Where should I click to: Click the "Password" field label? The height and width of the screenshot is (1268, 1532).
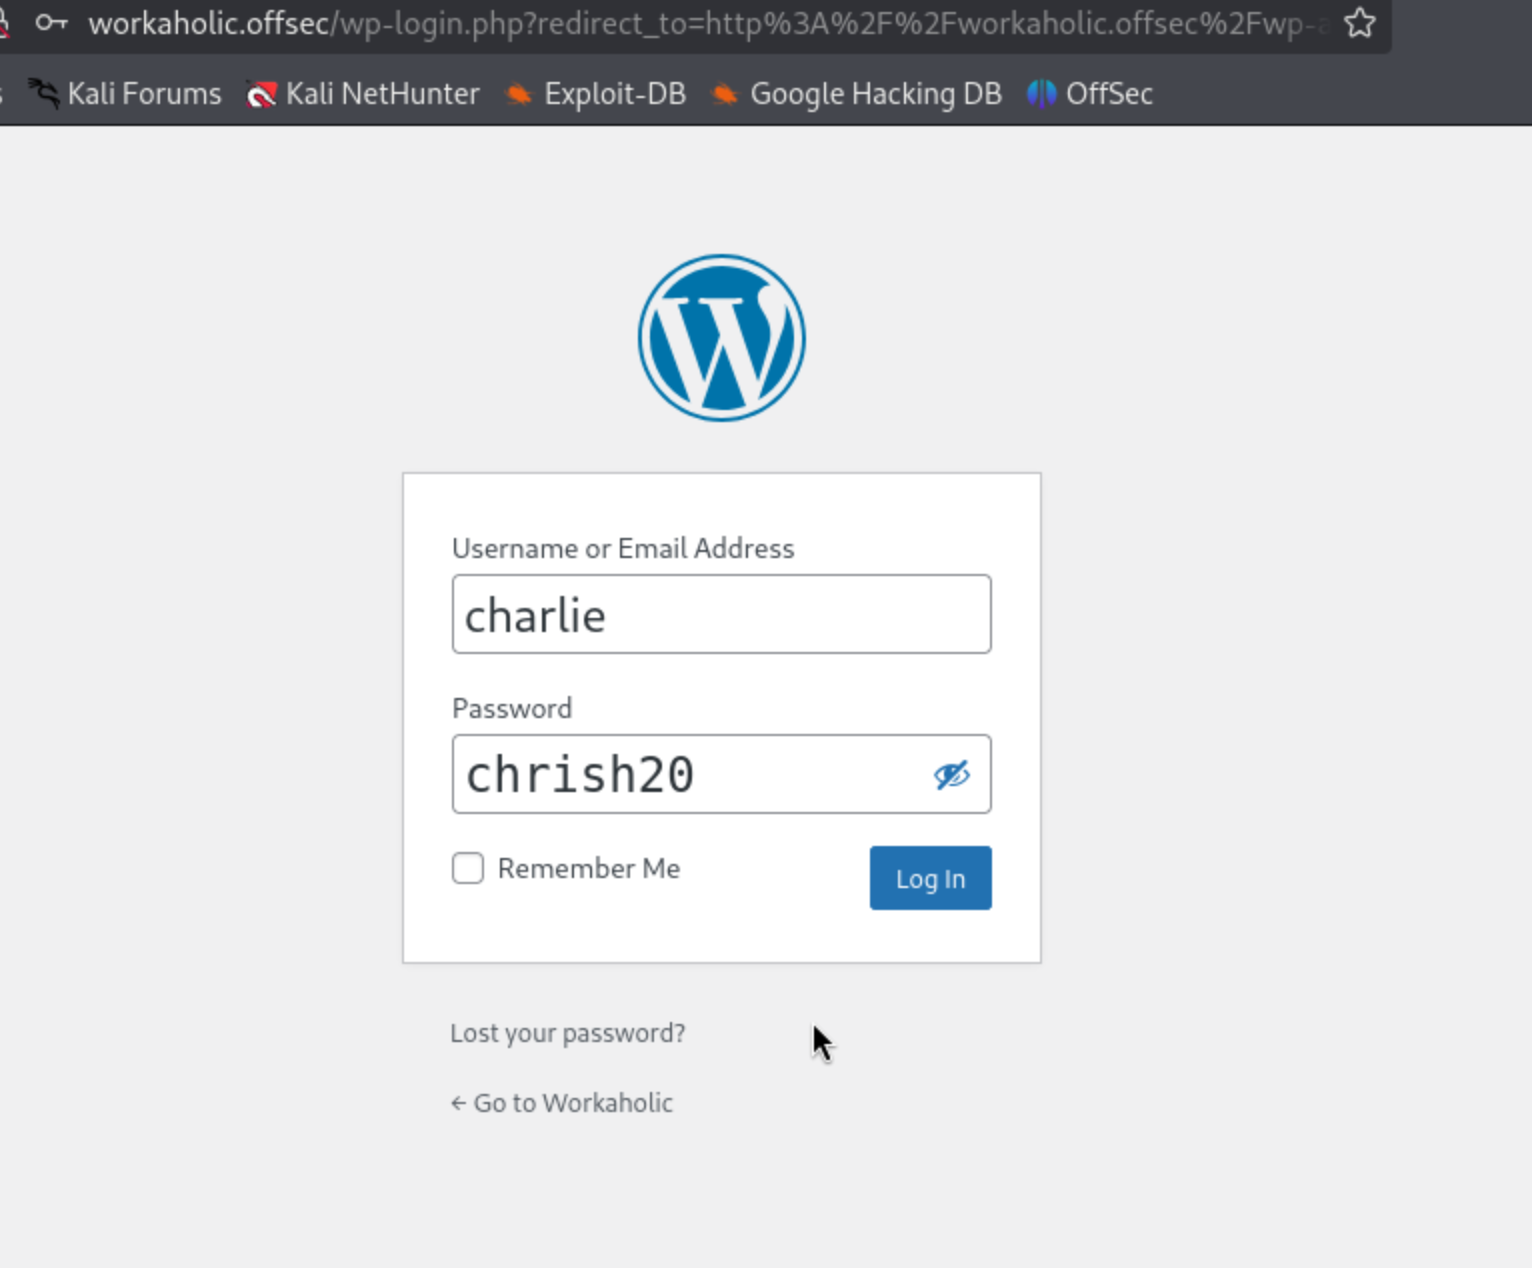tap(512, 708)
